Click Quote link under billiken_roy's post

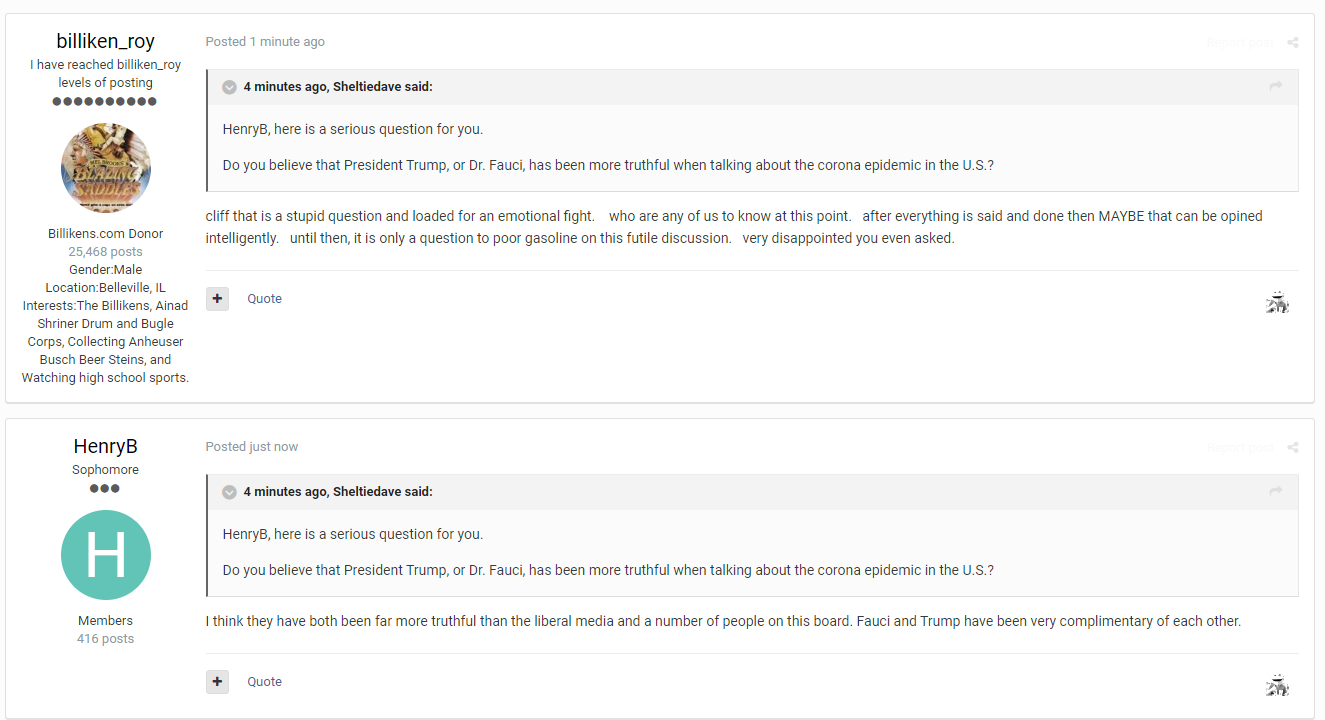(x=265, y=298)
